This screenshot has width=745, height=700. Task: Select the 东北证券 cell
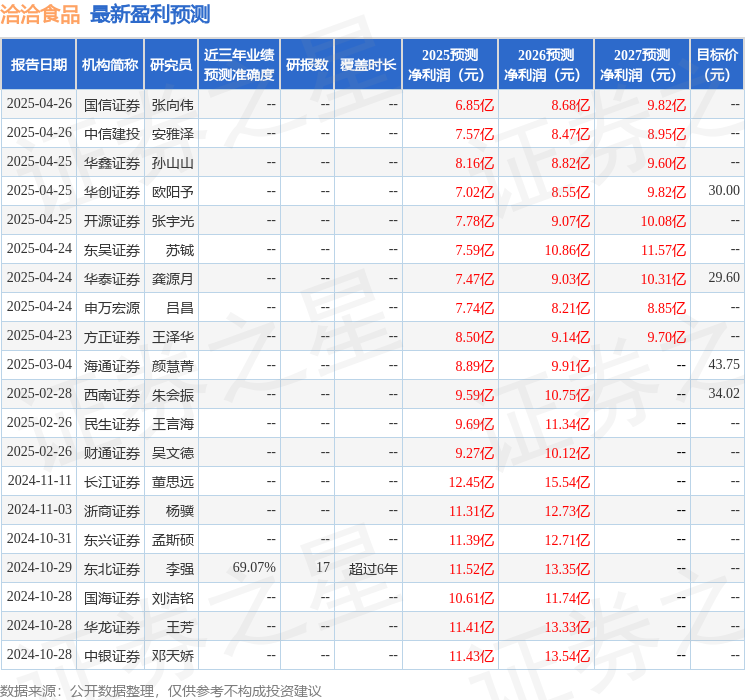pos(112,569)
